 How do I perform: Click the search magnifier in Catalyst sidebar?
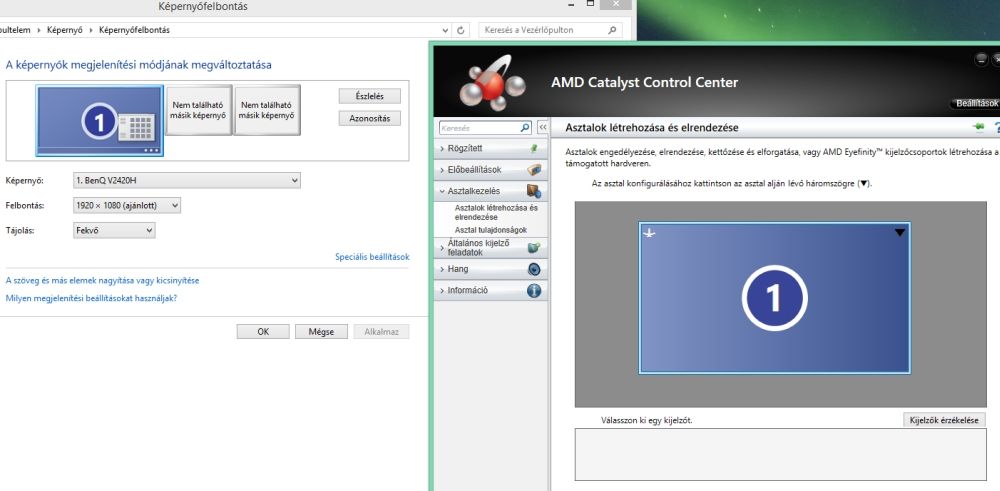click(x=526, y=128)
